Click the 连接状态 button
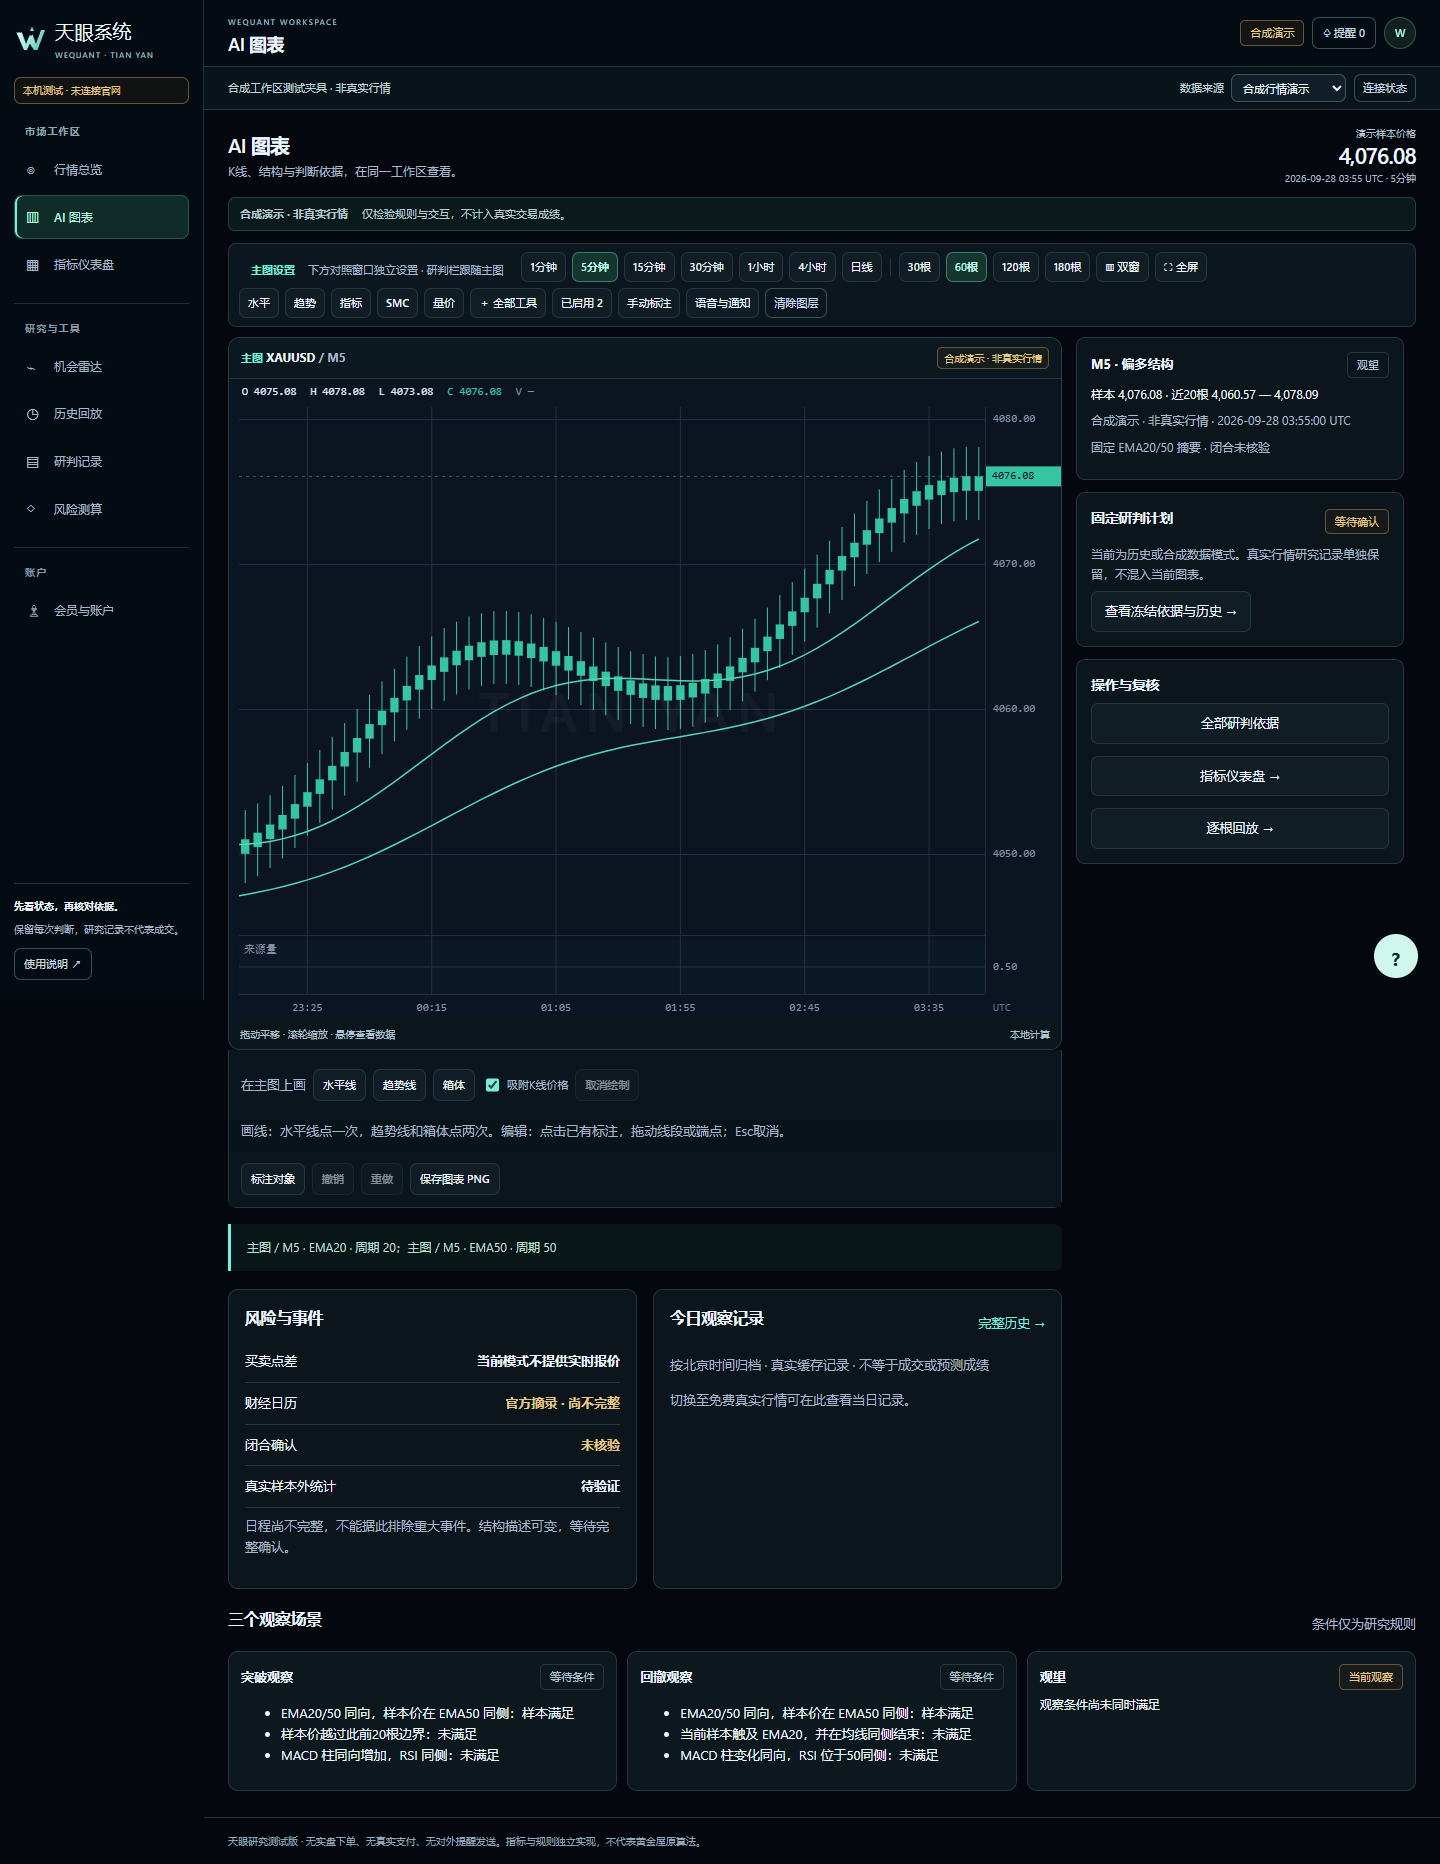 (x=1384, y=88)
